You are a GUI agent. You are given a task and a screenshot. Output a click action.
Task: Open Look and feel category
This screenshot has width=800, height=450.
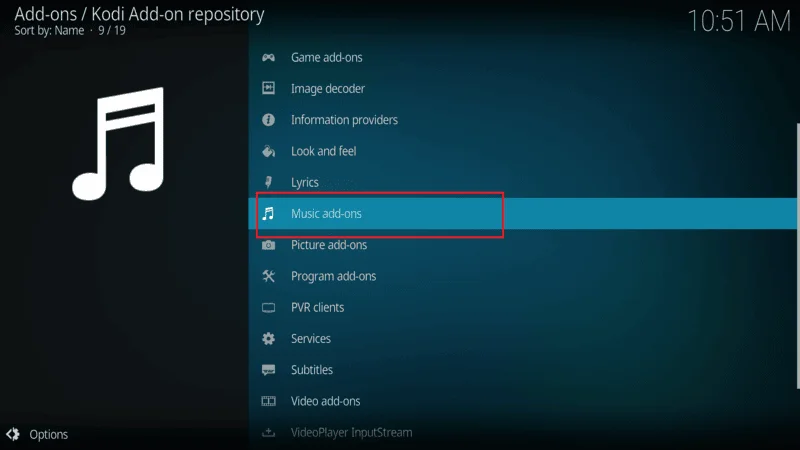pyautogui.click(x=522, y=151)
